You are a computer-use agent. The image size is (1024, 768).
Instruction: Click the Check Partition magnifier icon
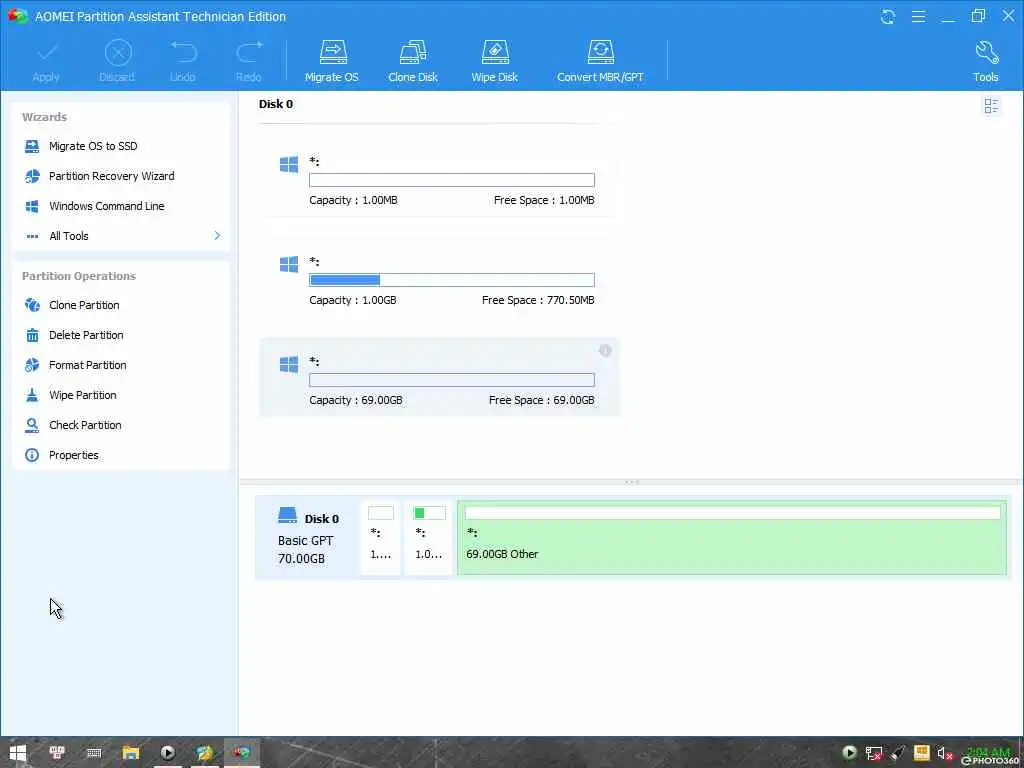32,425
